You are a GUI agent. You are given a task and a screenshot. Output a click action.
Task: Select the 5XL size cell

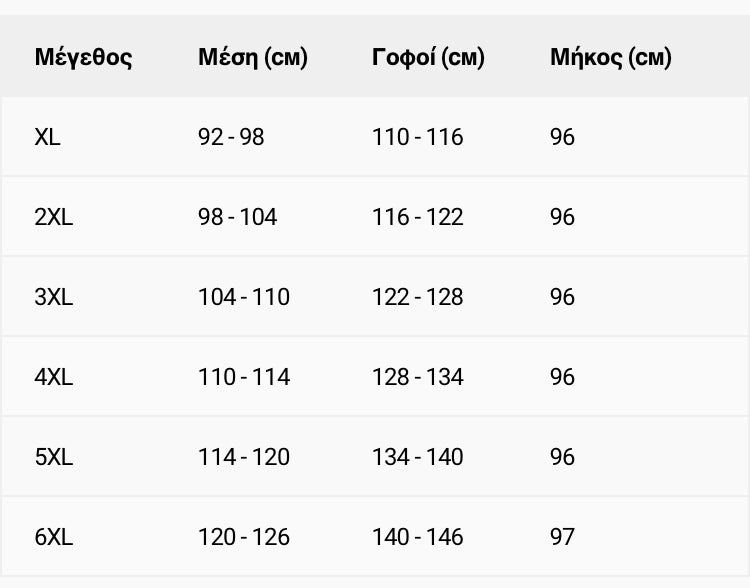click(54, 457)
